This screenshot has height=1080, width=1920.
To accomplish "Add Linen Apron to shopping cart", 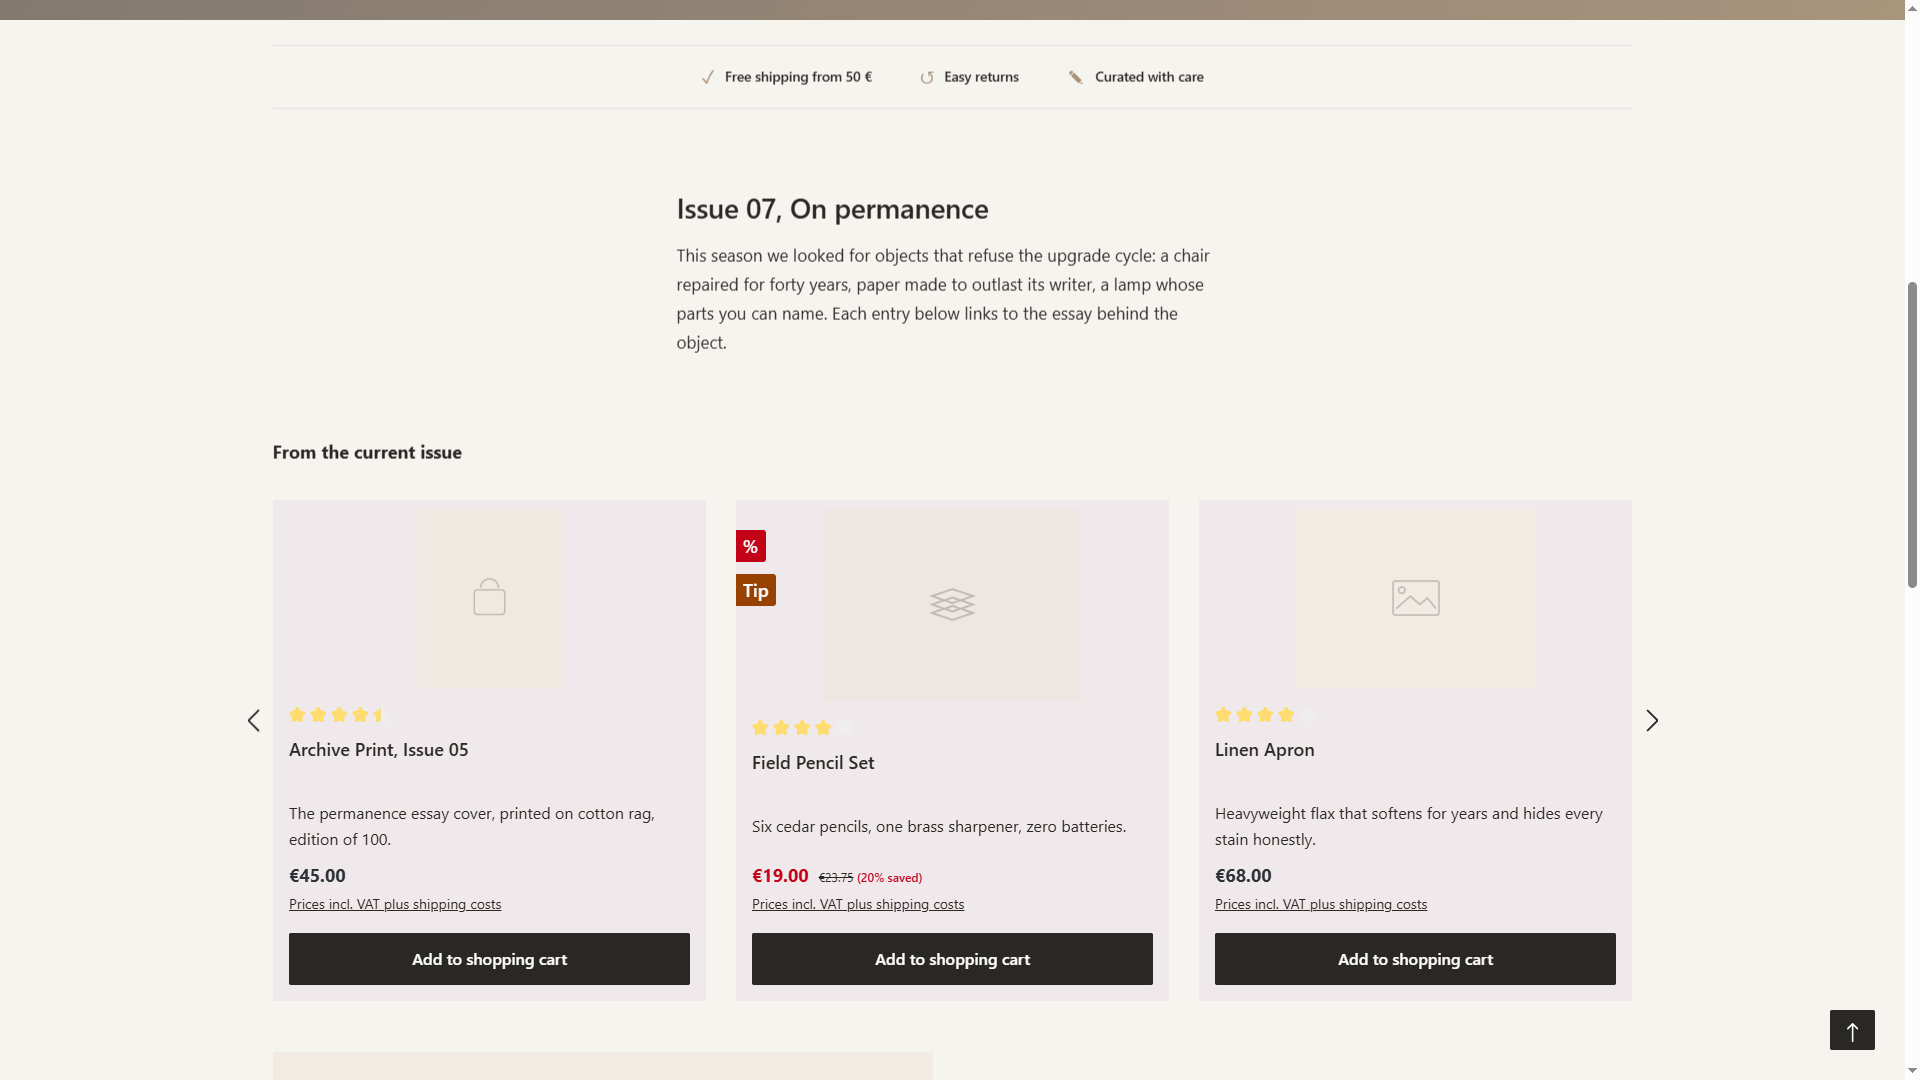I will coord(1415,959).
